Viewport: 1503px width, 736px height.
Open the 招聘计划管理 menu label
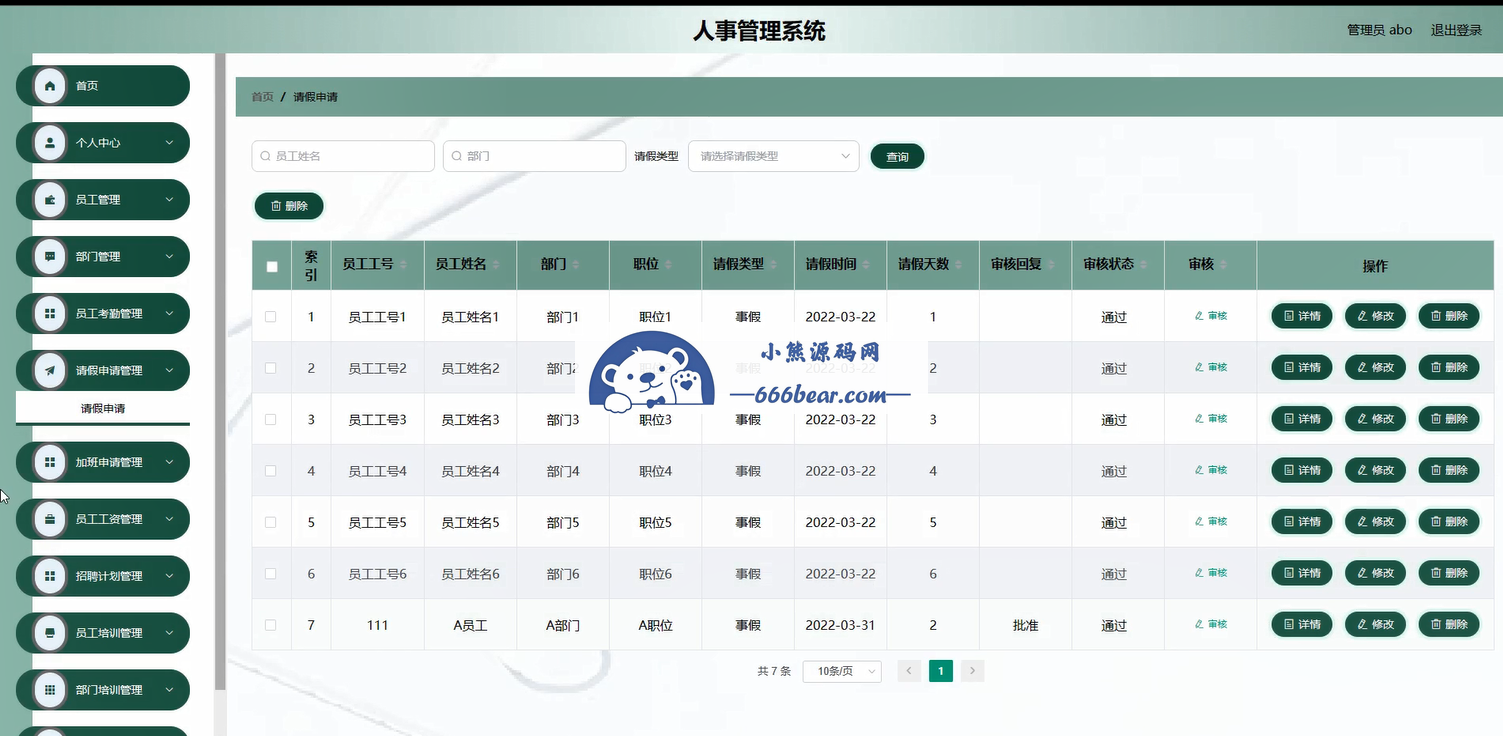[109, 577]
